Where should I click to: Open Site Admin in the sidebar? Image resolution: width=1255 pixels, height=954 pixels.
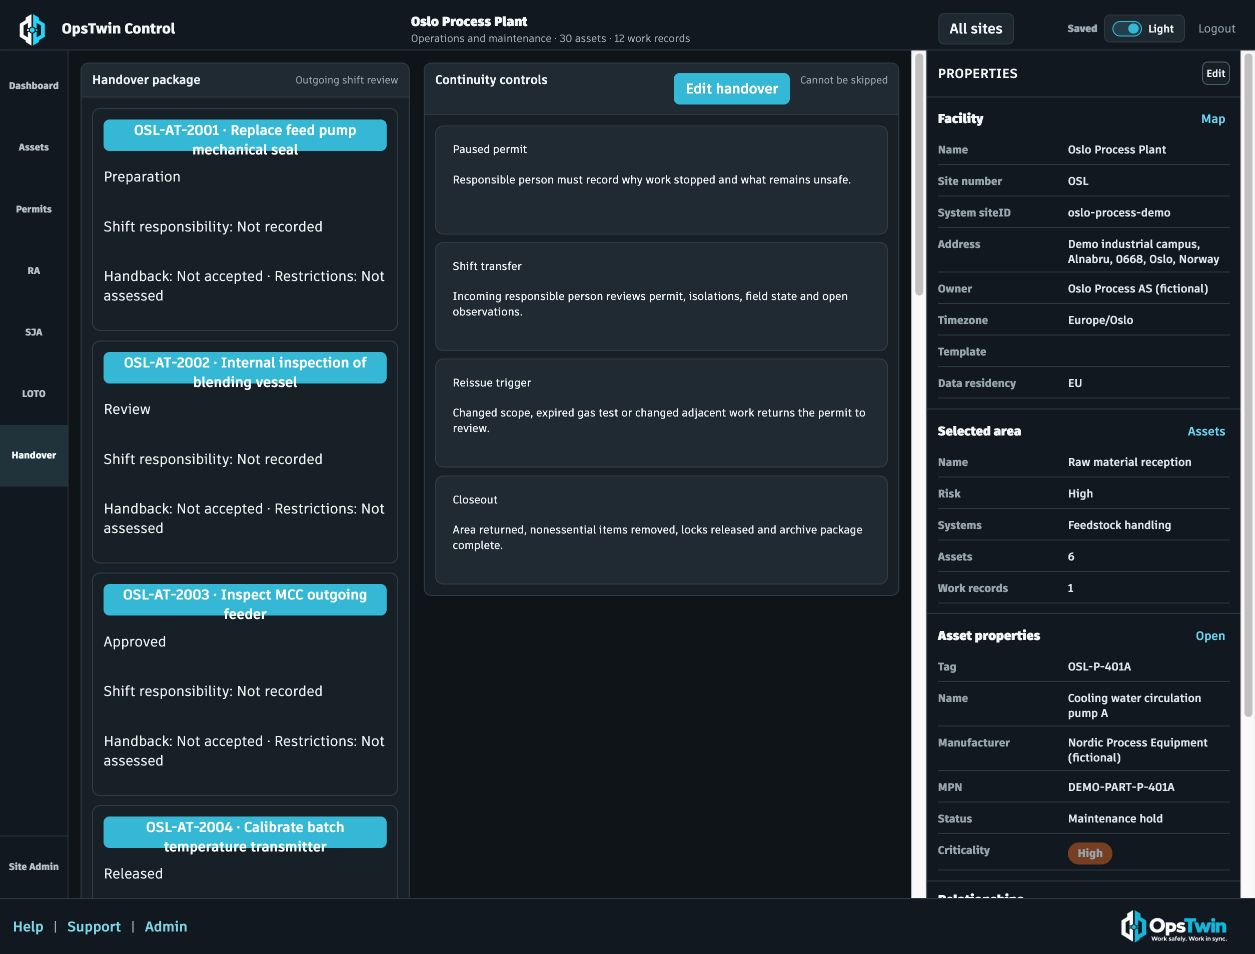click(34, 867)
